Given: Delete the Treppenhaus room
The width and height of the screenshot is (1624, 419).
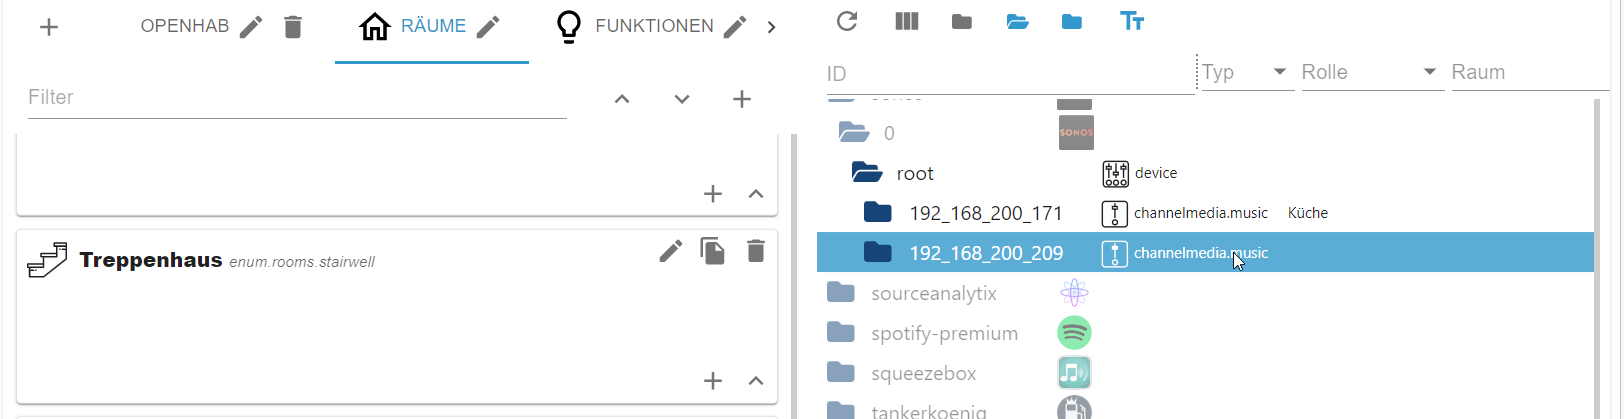Looking at the screenshot, I should [x=756, y=251].
